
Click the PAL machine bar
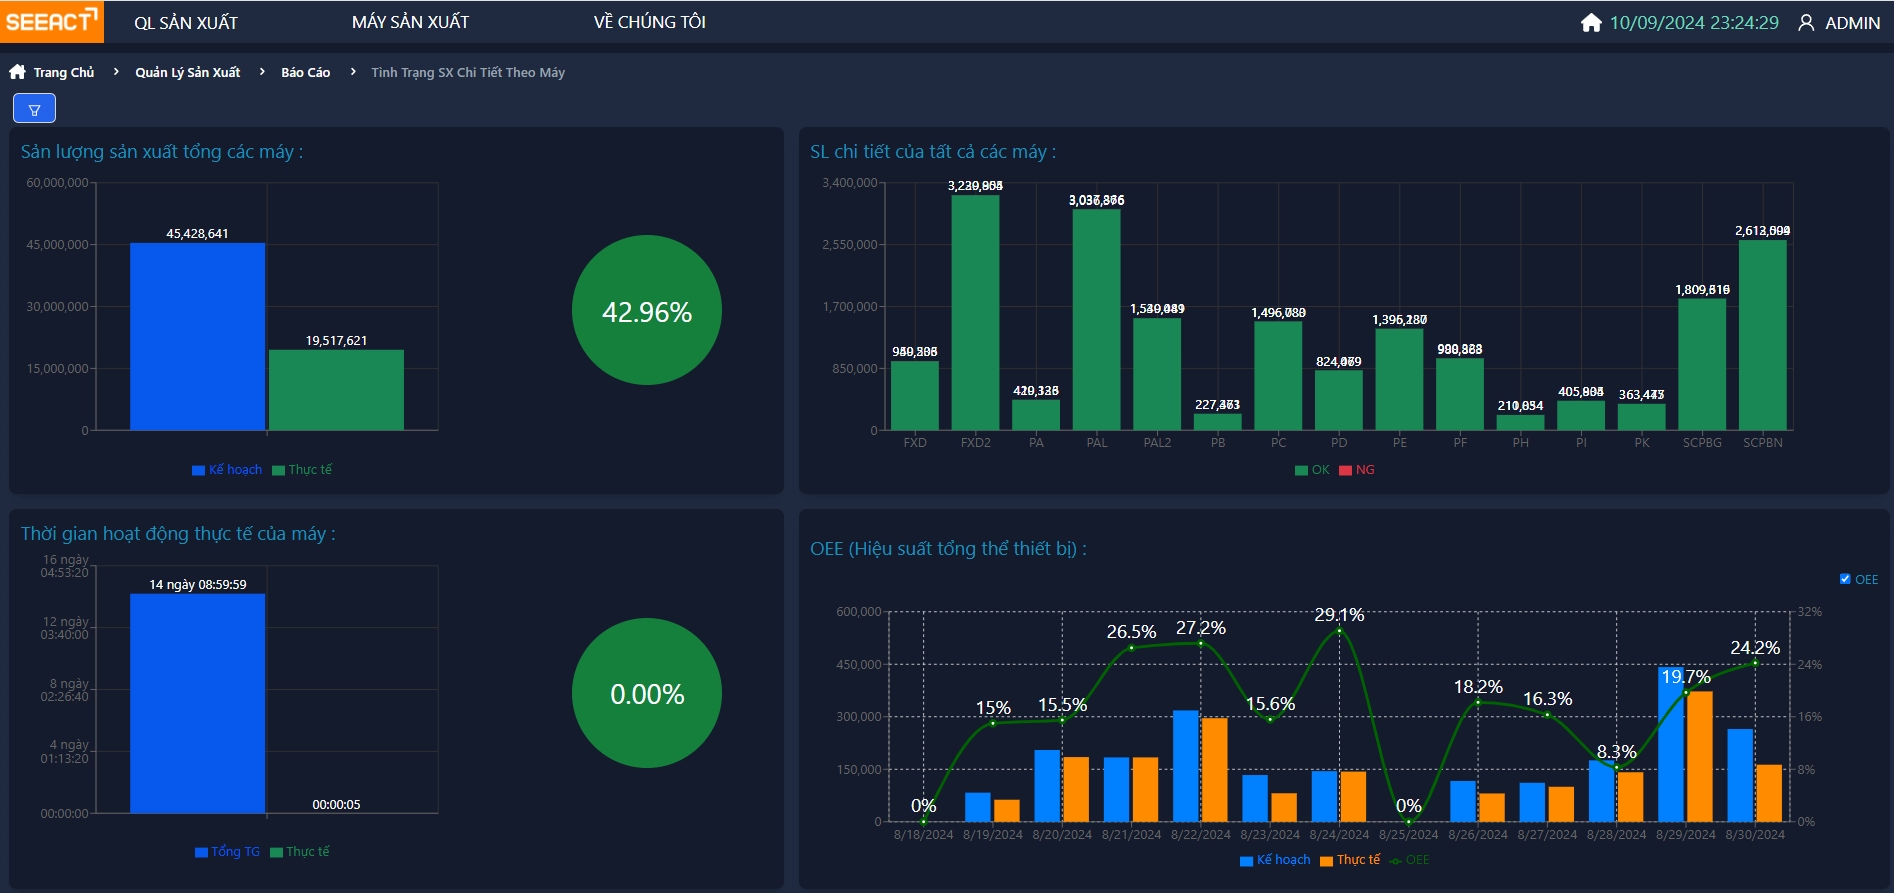(x=1097, y=320)
